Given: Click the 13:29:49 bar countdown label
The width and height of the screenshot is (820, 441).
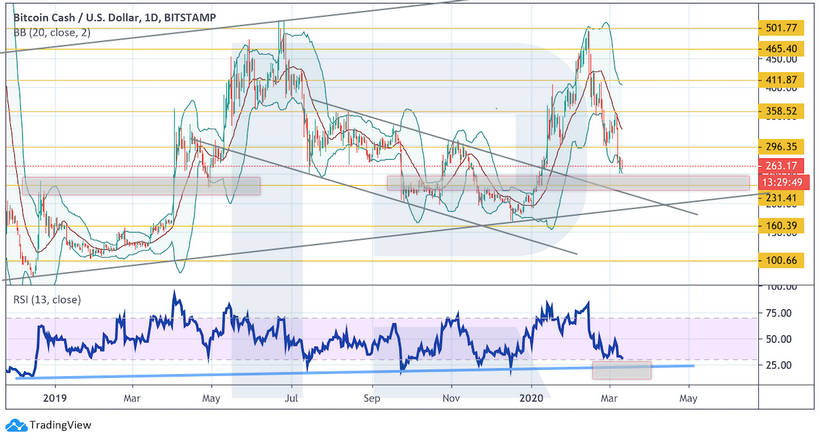Looking at the screenshot, I should 781,181.
